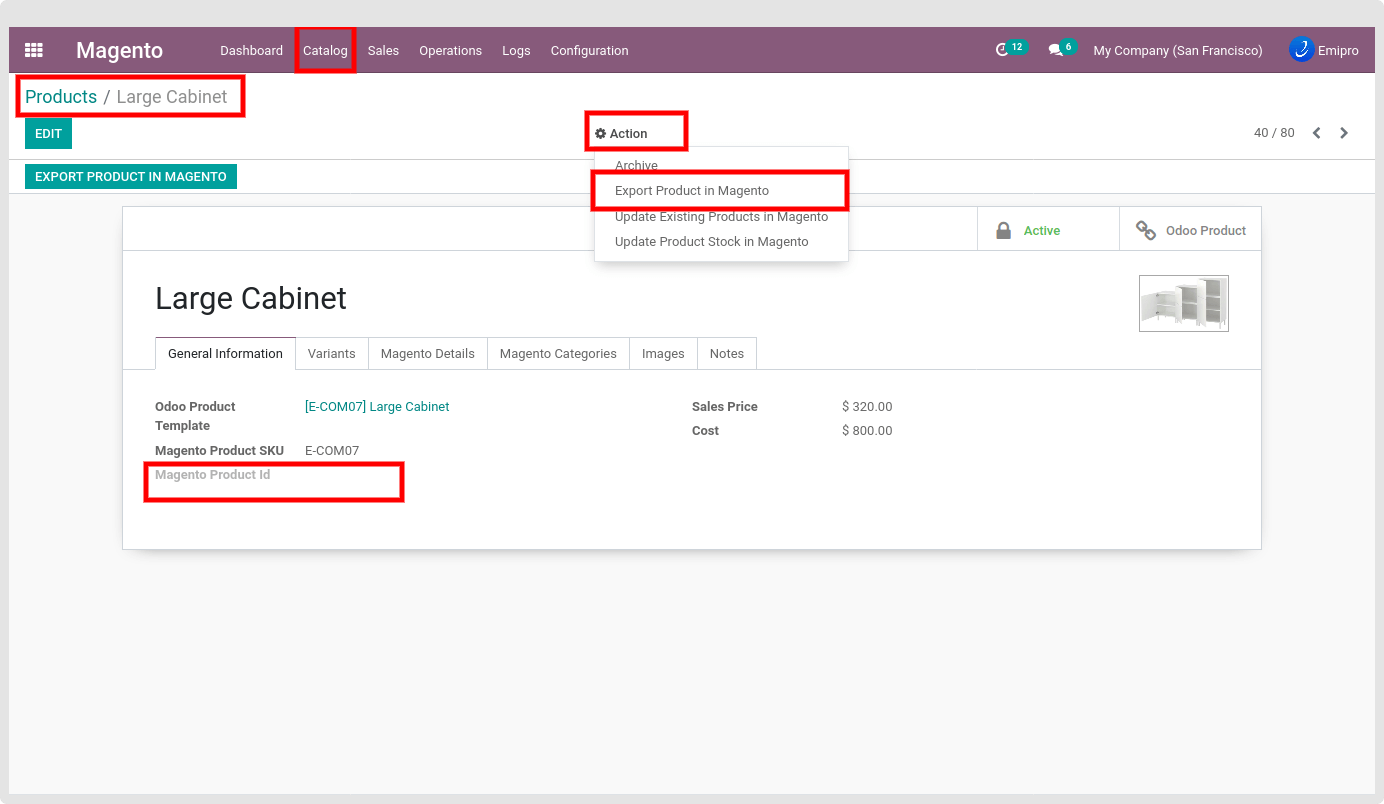Image resolution: width=1384 pixels, height=804 pixels.
Task: Click the link icon beside Odoo Product
Action: [x=1146, y=230]
